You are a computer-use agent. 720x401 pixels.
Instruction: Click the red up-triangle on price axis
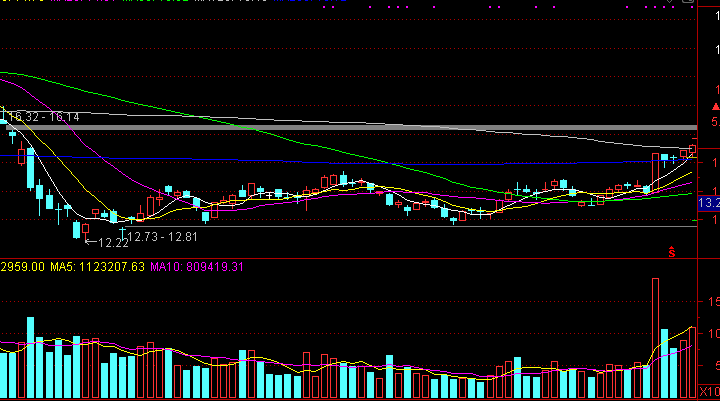pyautogui.click(x=715, y=107)
